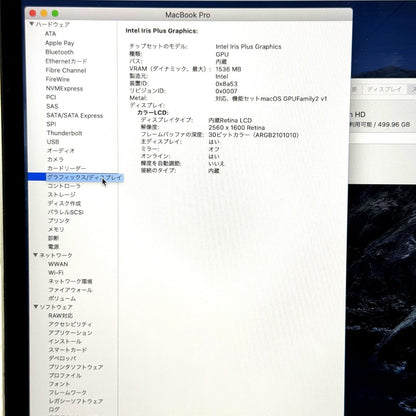The height and width of the screenshot is (416, 416).
Task: Click the VRAM value 1536 MB
Action: [x=228, y=69]
